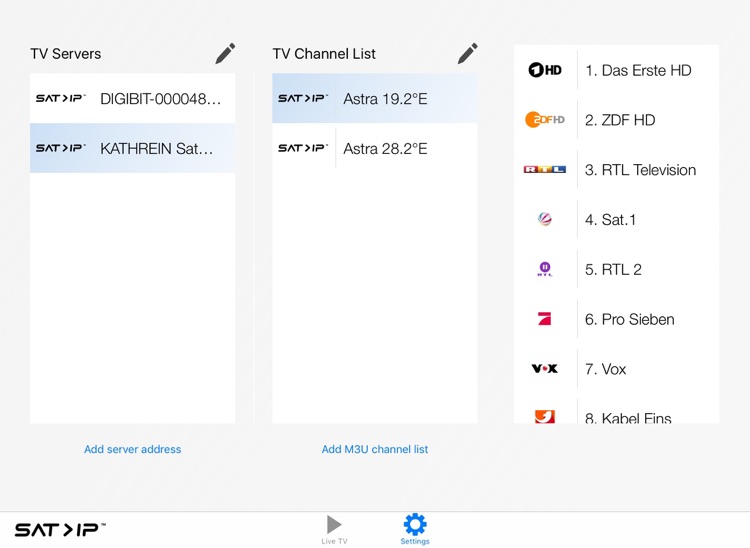Switch to the Live TV tab
The image size is (750, 548).
[x=334, y=530]
